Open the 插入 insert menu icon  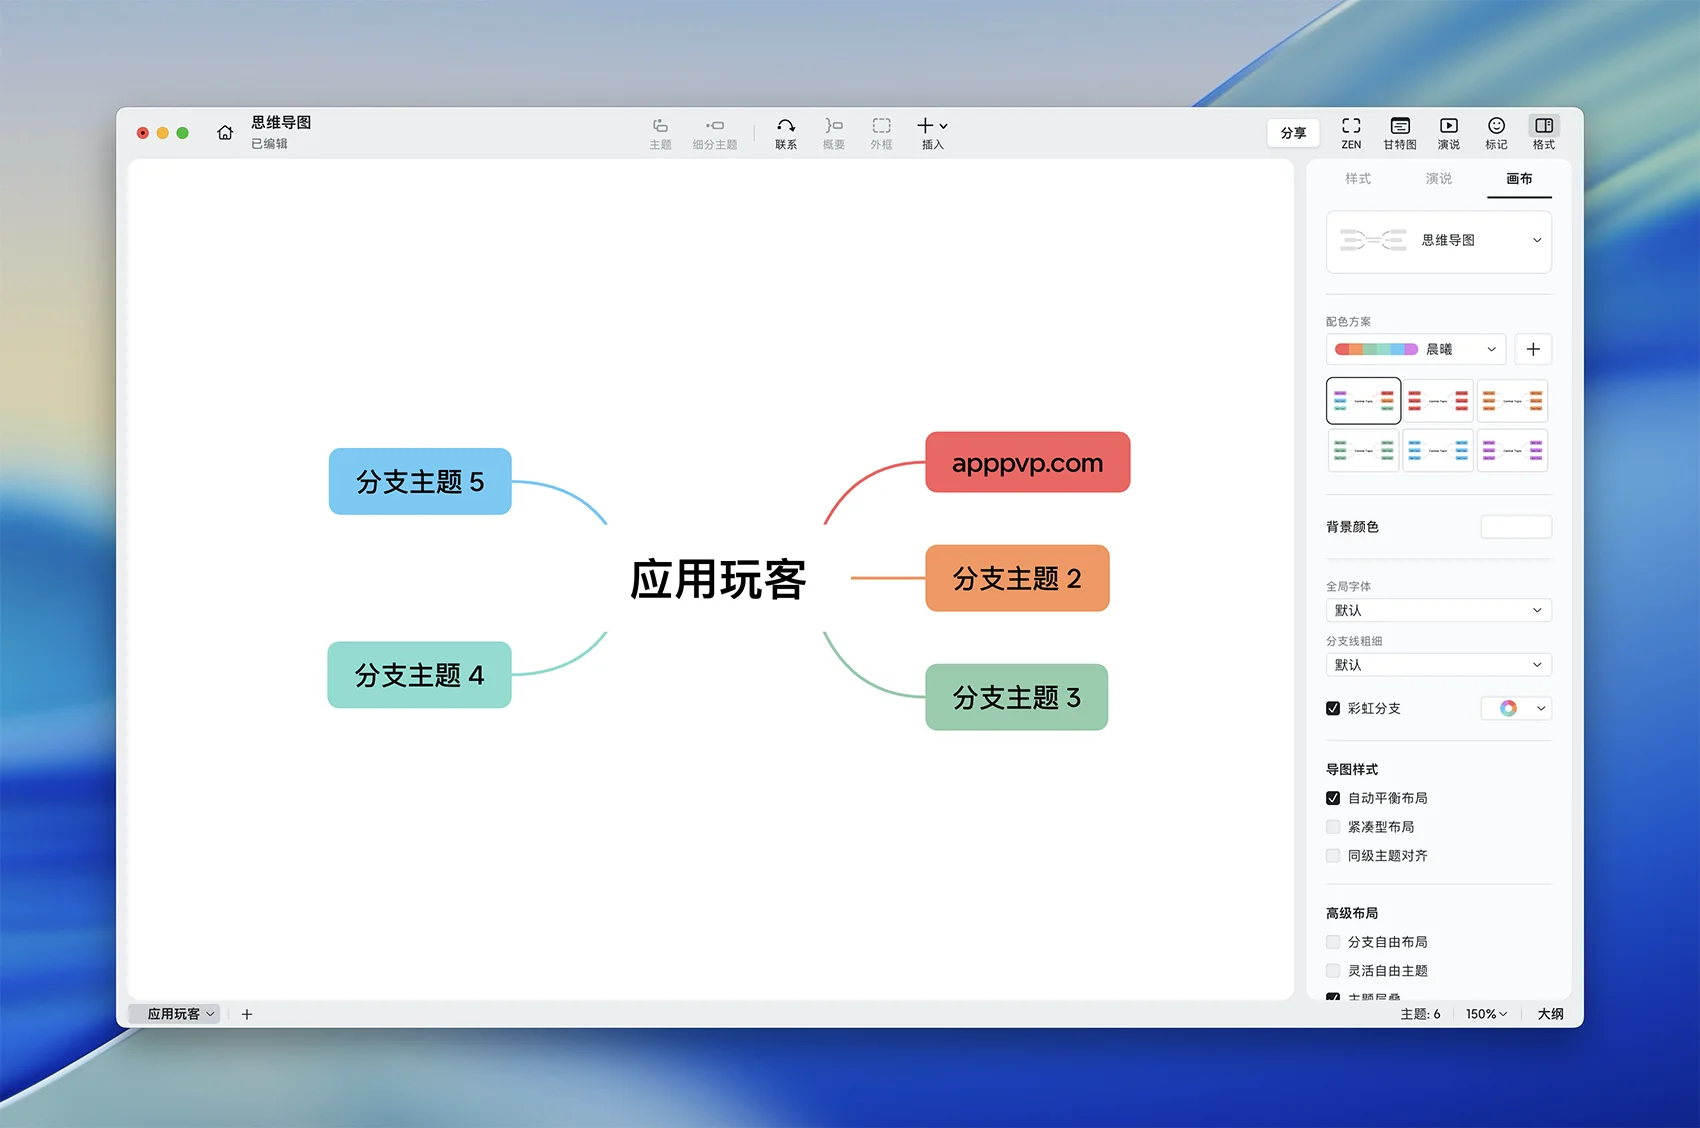(x=931, y=127)
